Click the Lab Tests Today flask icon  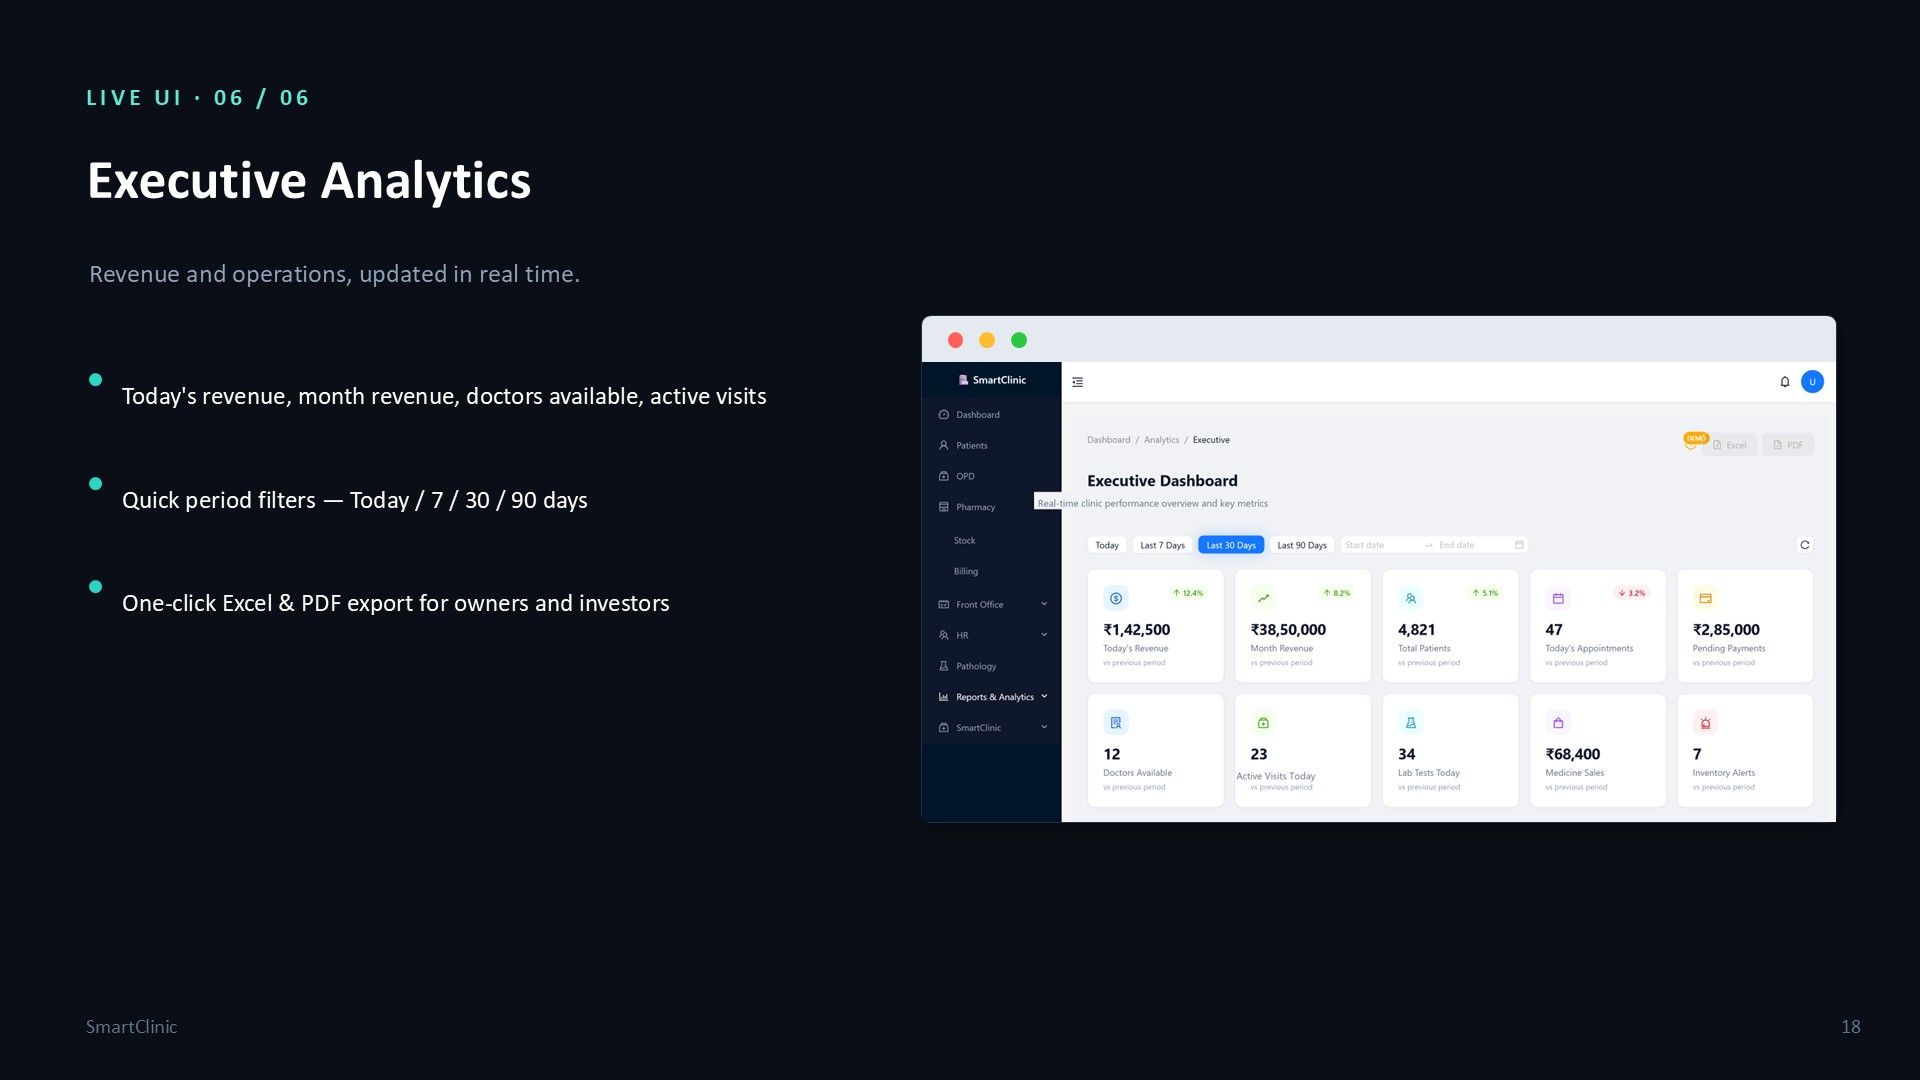(x=1411, y=723)
